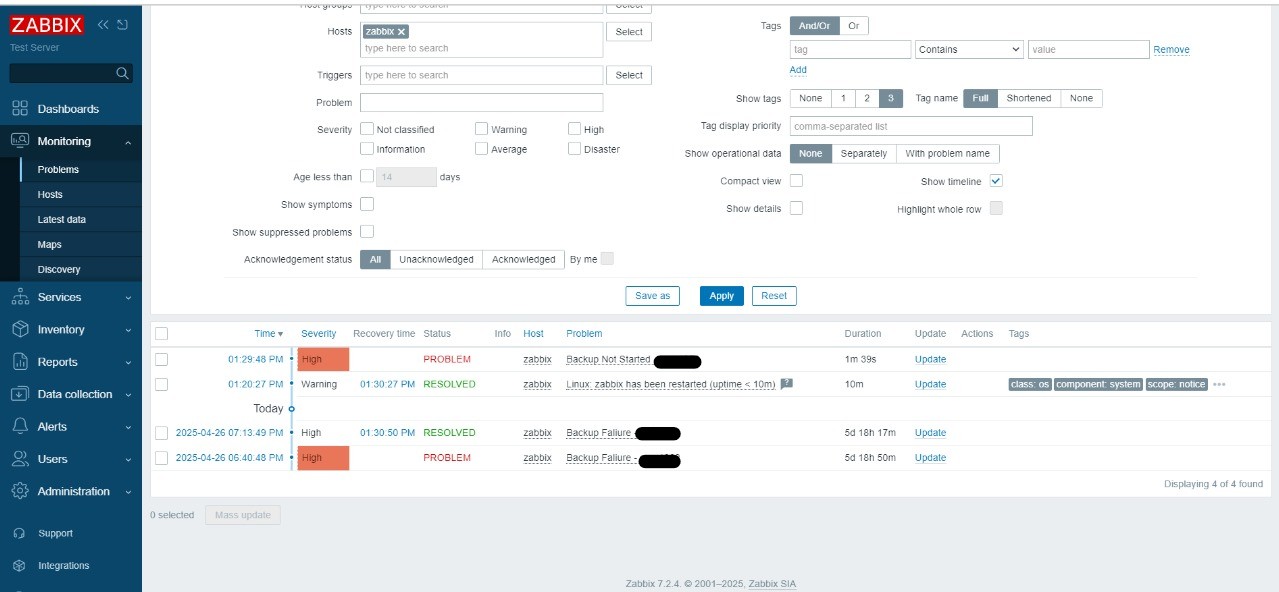Click the Administration gear icon
The image size is (1279, 592).
tap(20, 491)
